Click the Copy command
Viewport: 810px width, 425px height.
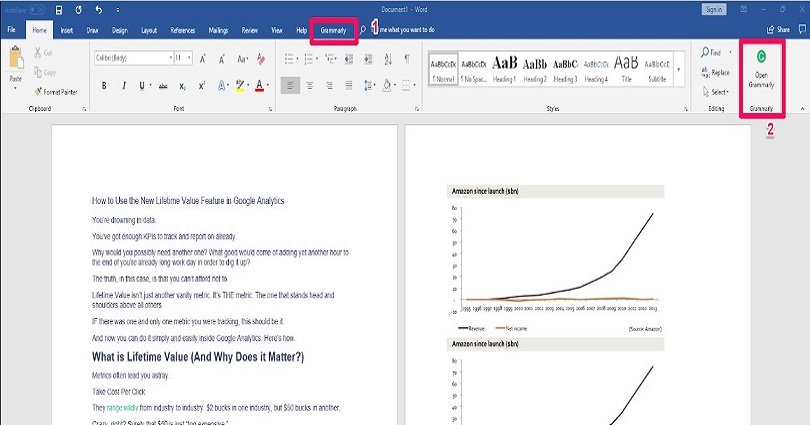pos(45,73)
